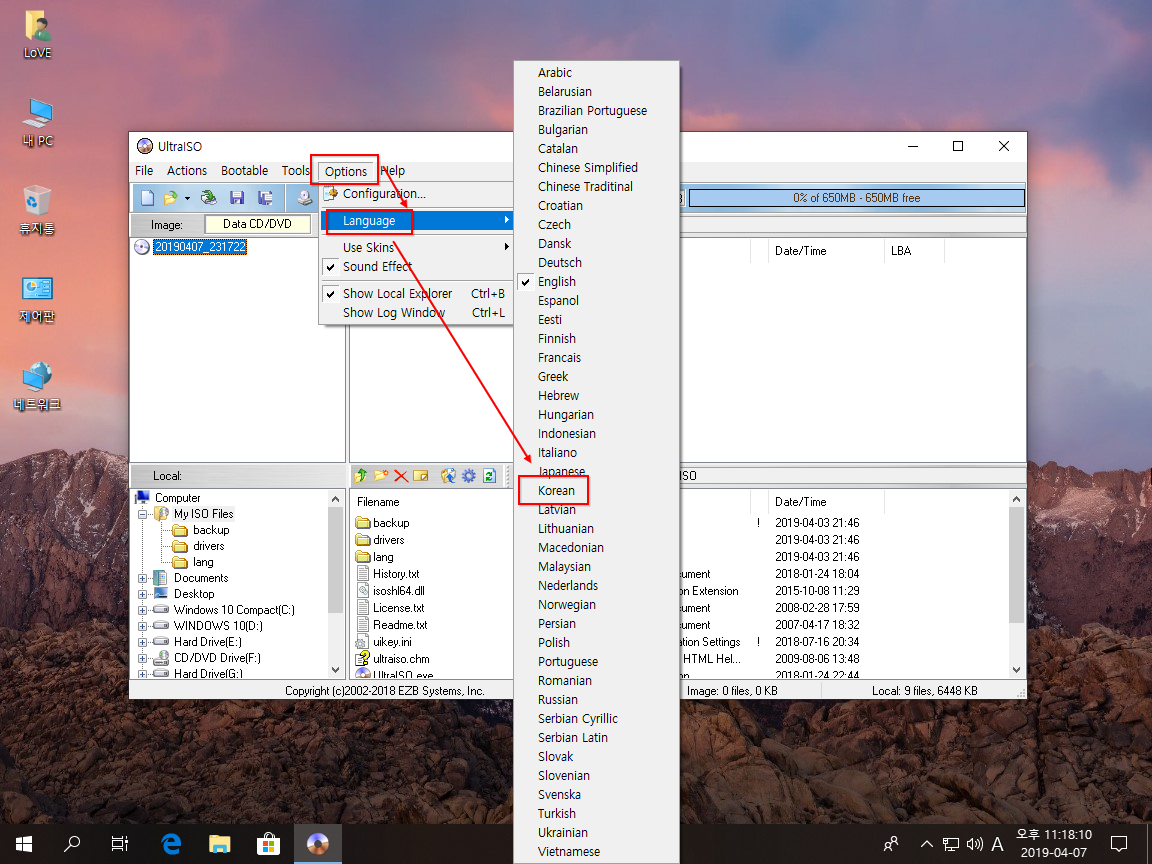
Task: Click local file list scrollbar up arrow
Action: [x=1017, y=500]
